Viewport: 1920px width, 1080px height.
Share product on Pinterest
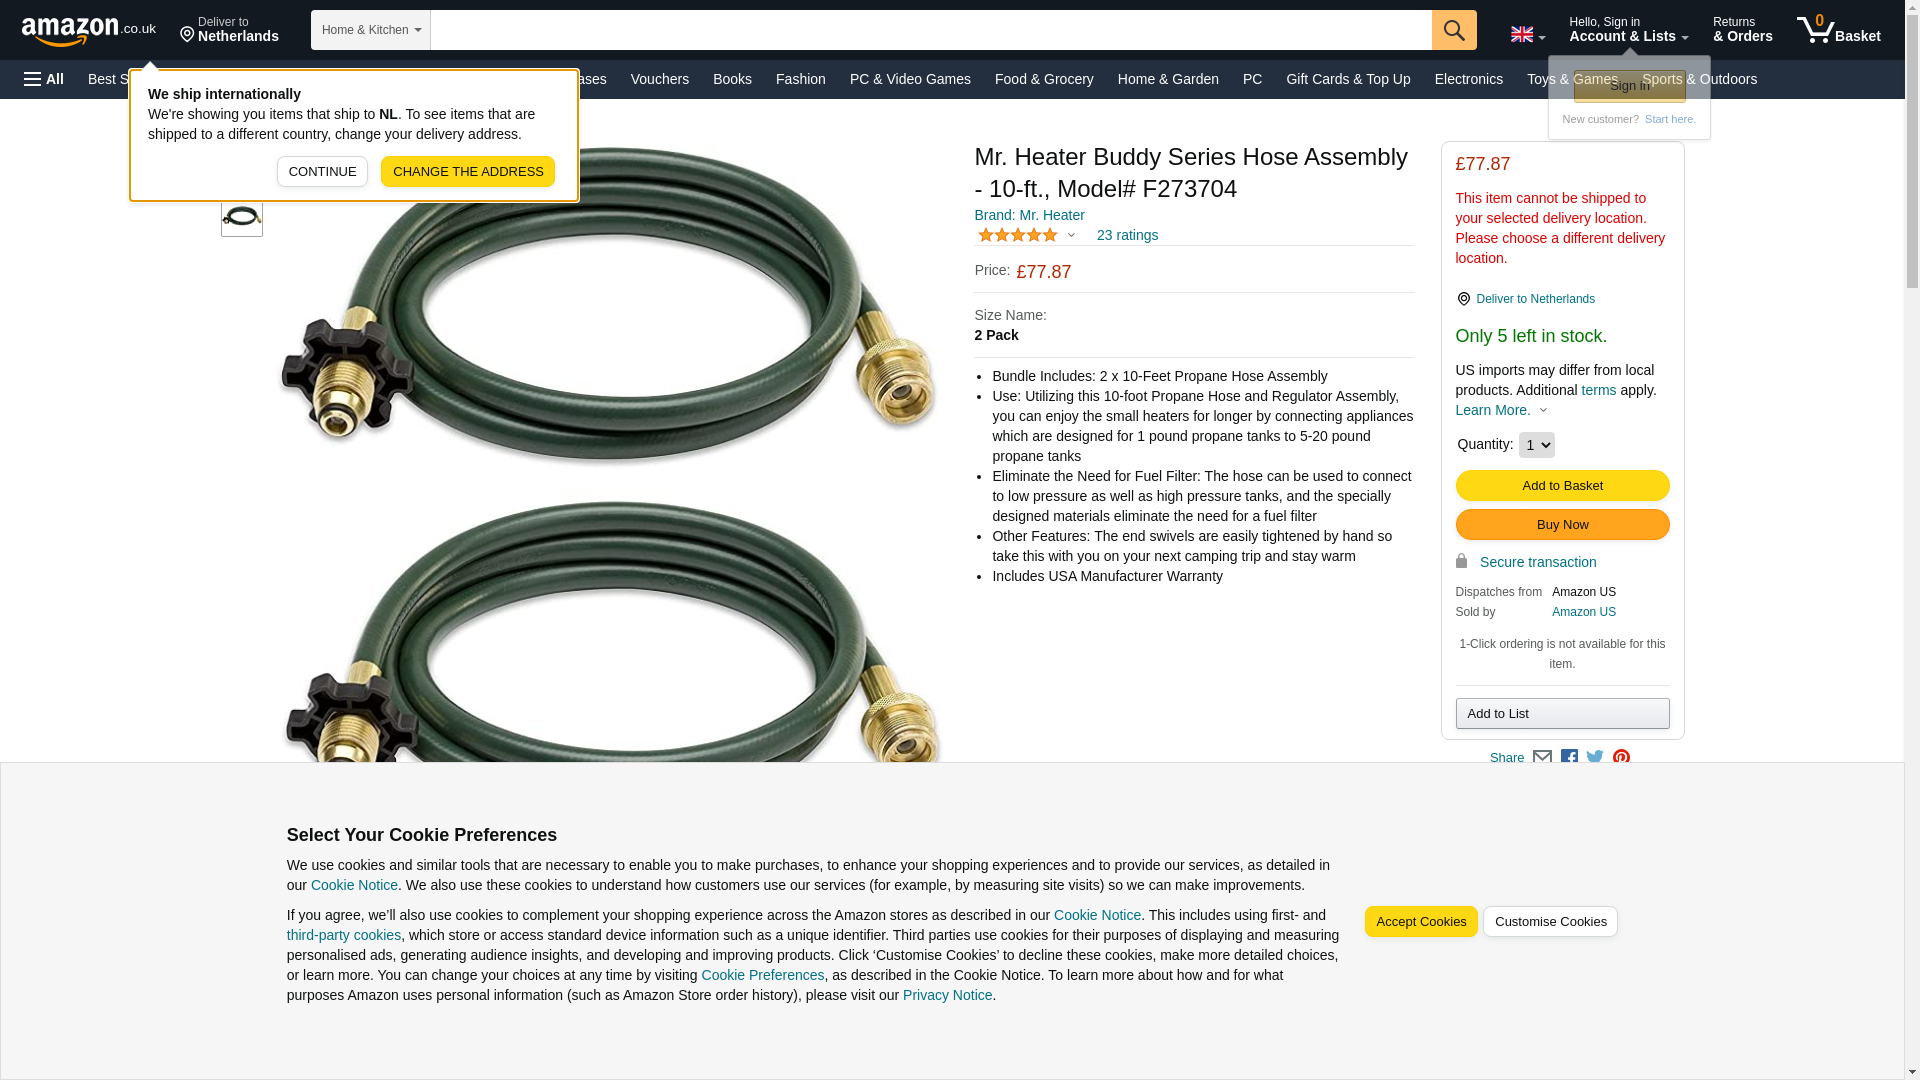tap(1621, 758)
